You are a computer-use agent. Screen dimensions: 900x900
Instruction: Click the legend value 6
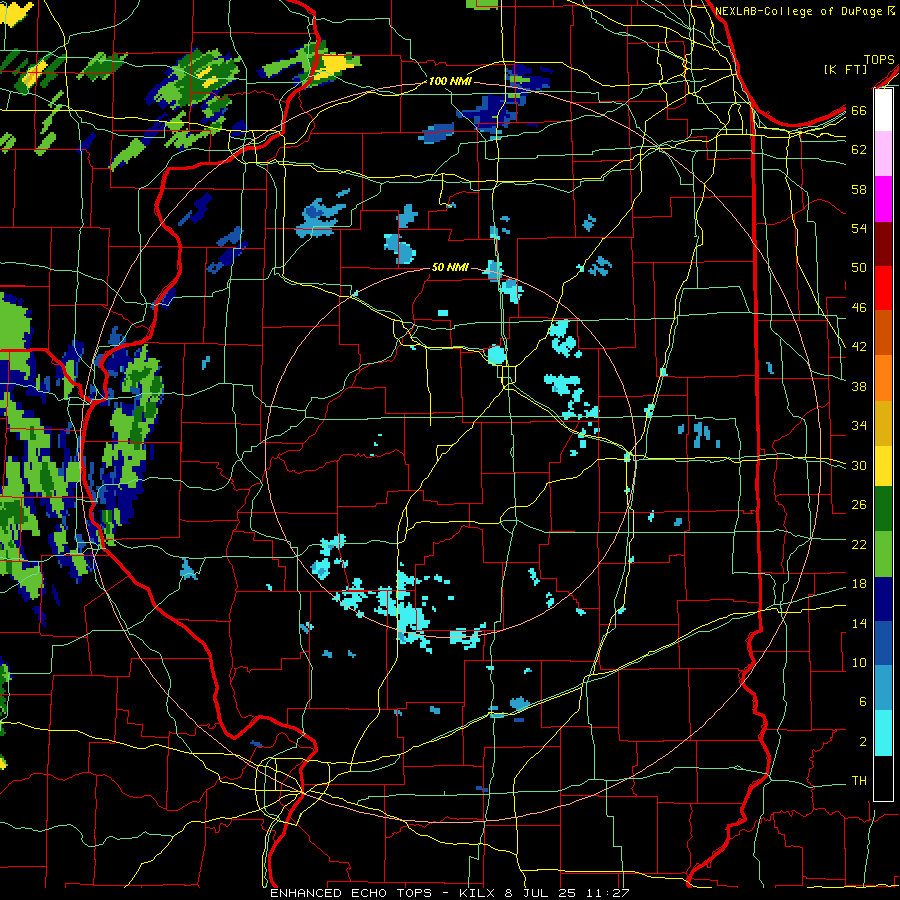(x=862, y=701)
